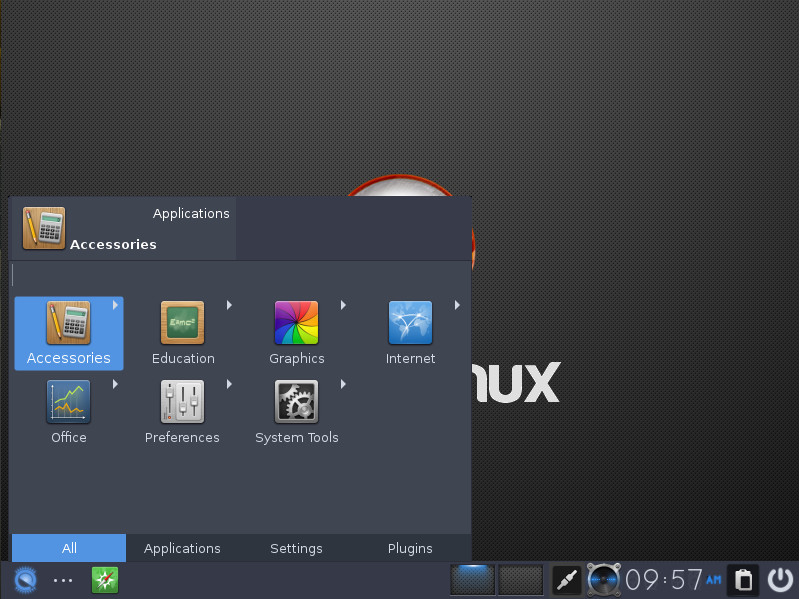Expand the System Tools submenu arrow
799x599 pixels.
pos(343,384)
